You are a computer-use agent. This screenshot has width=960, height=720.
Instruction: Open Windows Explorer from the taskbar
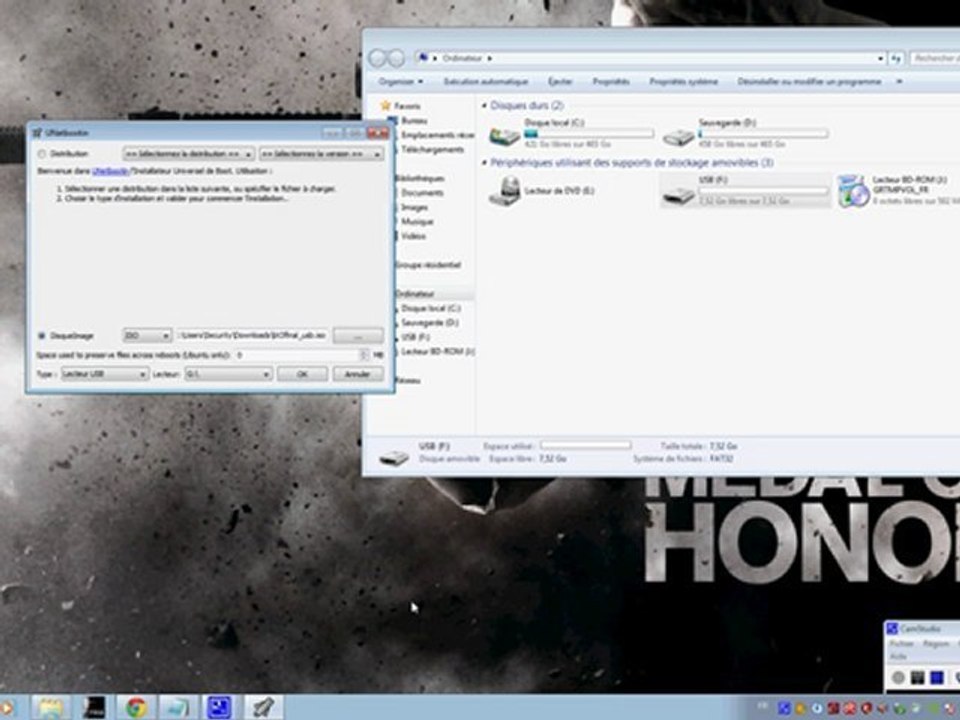(x=51, y=707)
